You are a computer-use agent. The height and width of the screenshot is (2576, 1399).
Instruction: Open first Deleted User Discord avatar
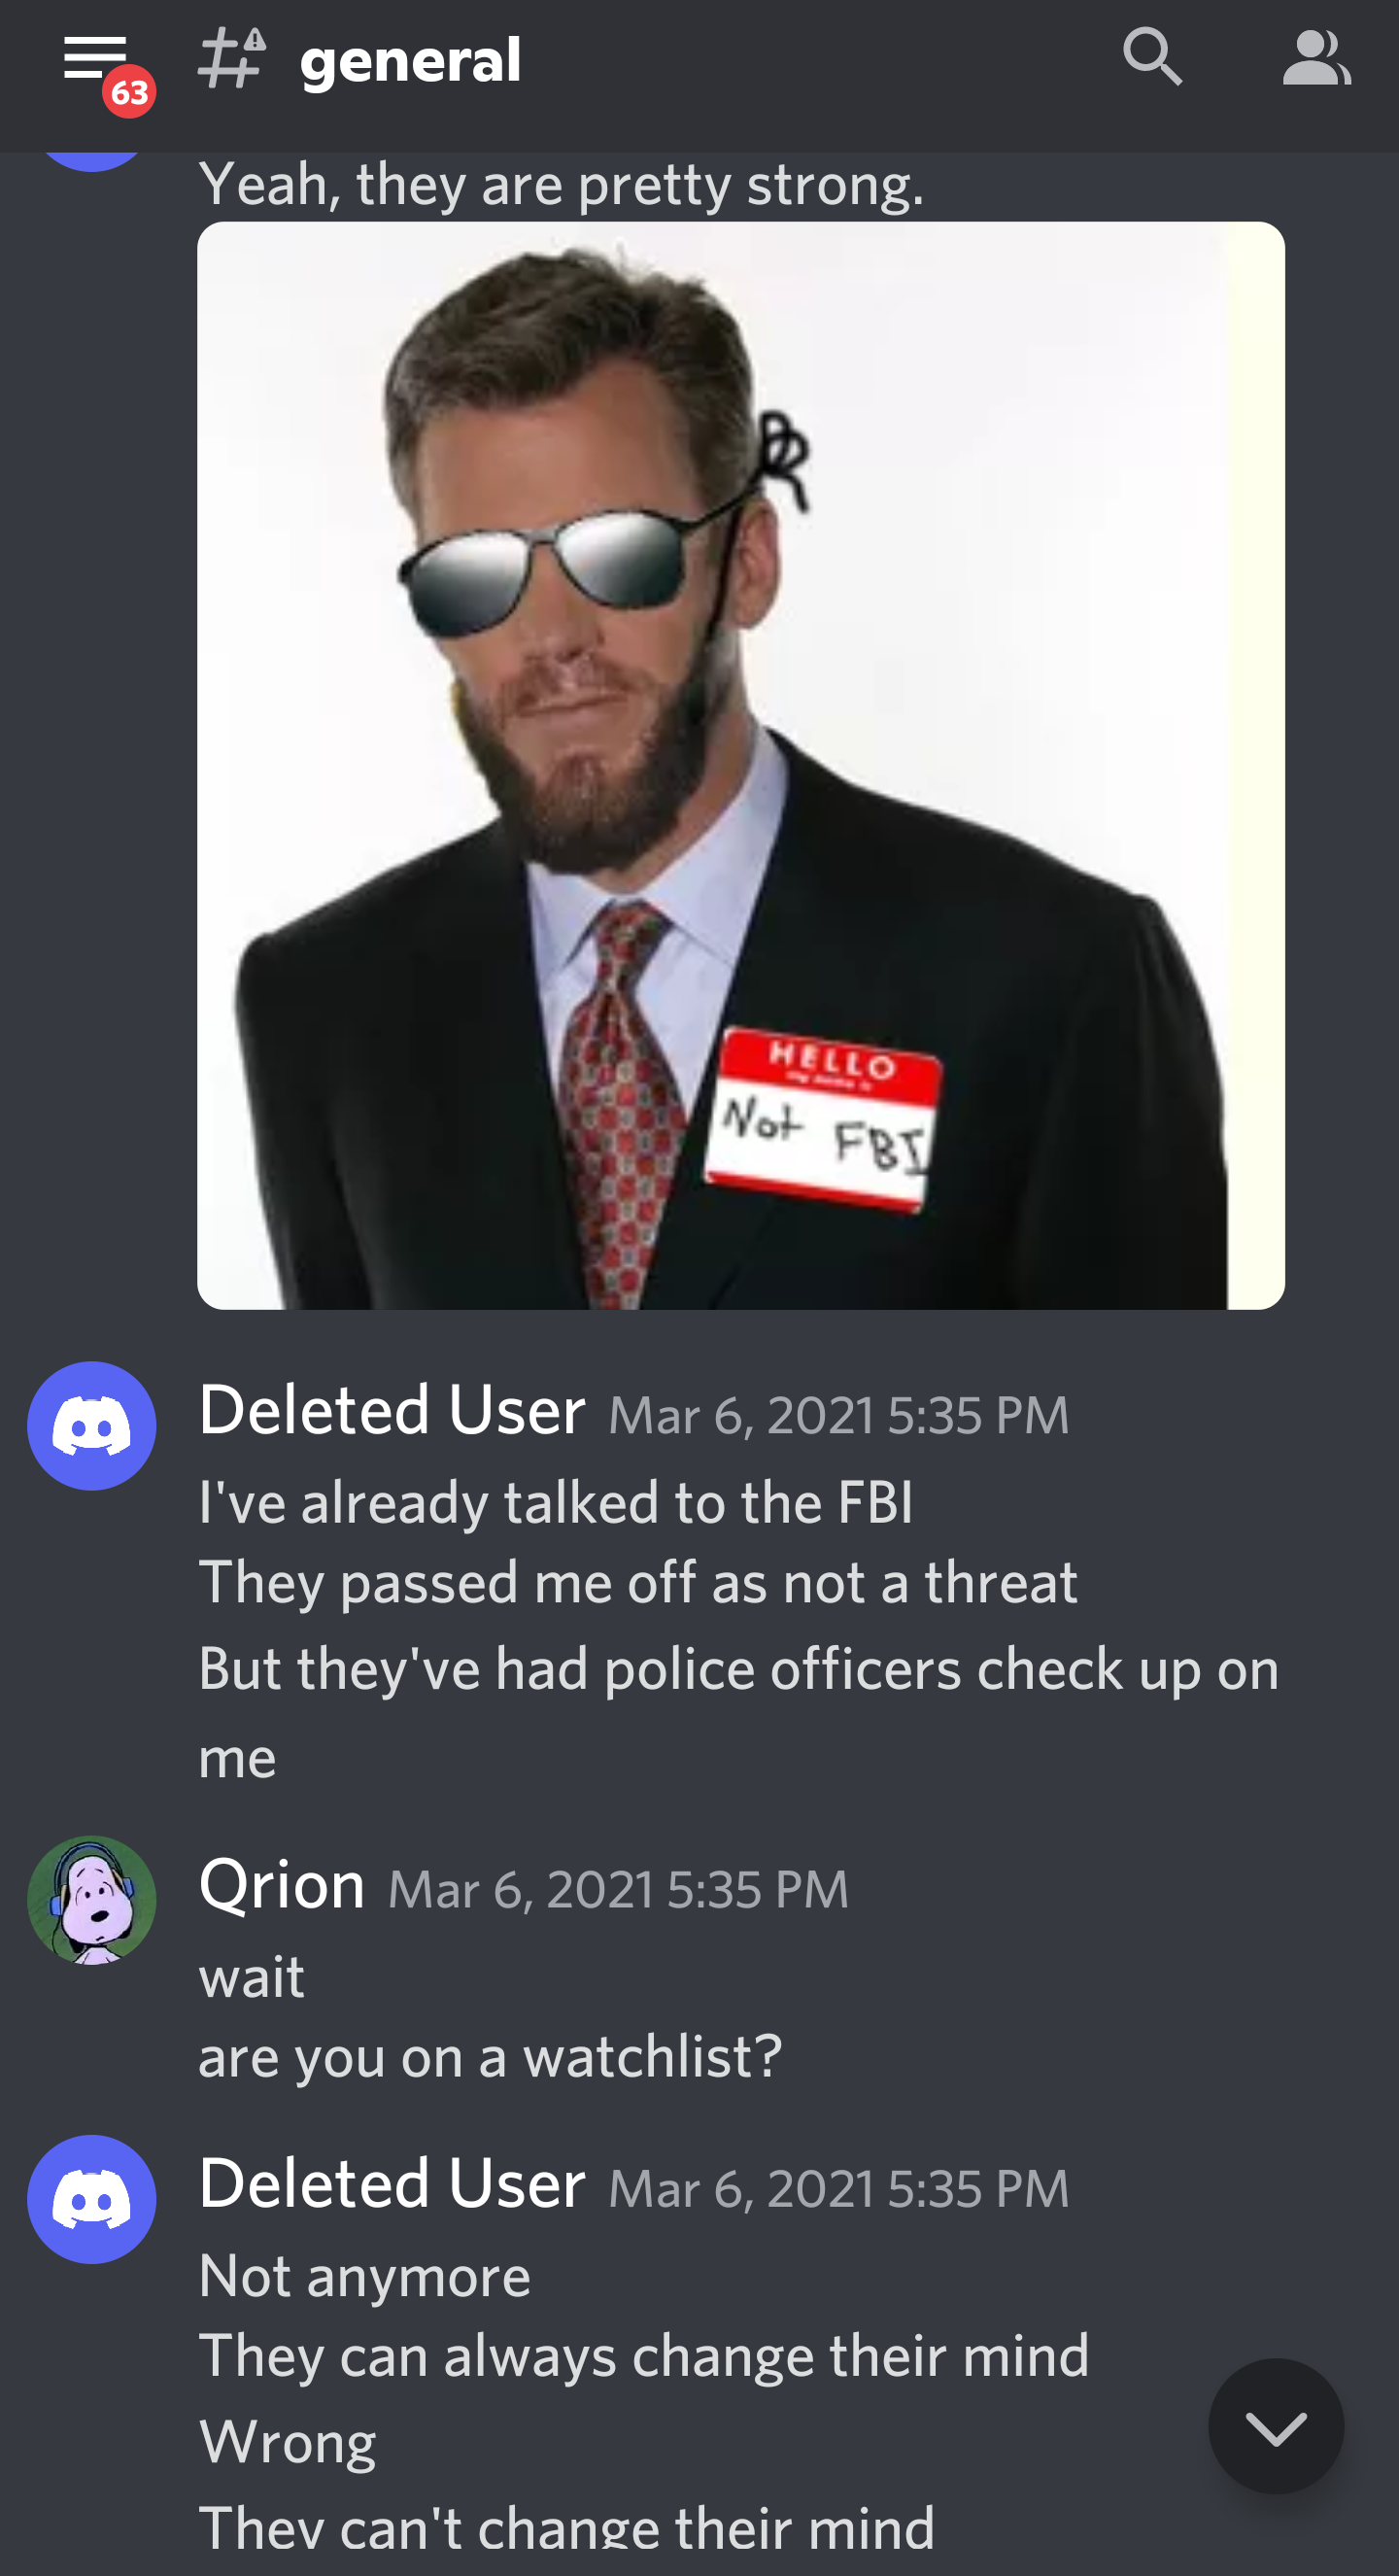click(x=92, y=1425)
